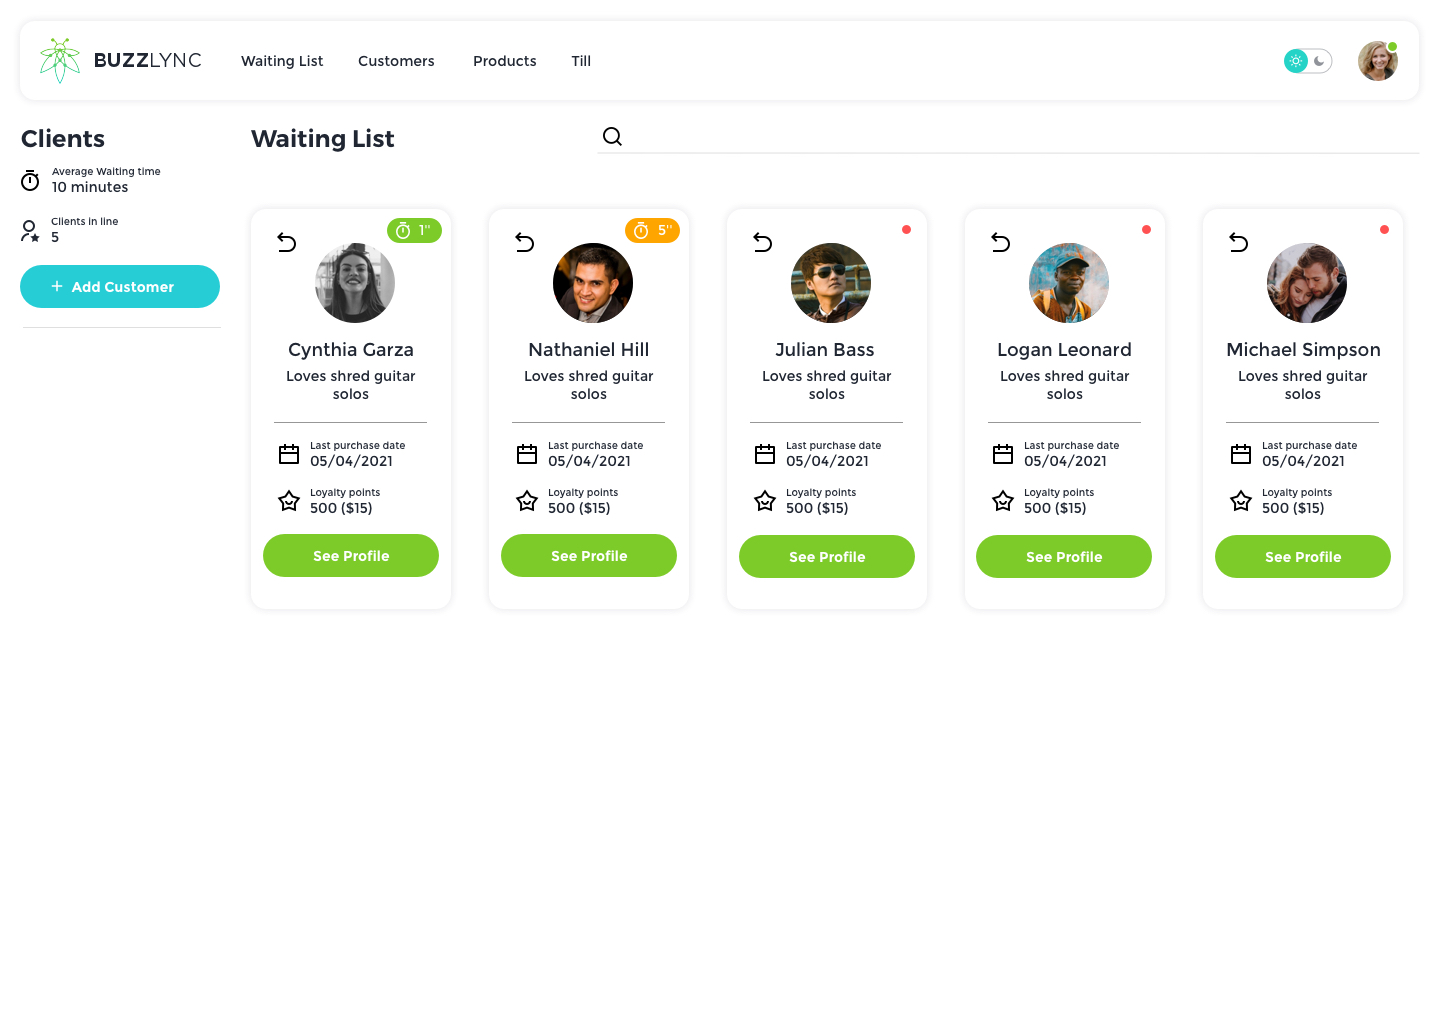Click the green 1-minute timer badge
The height and width of the screenshot is (1024, 1440).
(x=414, y=231)
